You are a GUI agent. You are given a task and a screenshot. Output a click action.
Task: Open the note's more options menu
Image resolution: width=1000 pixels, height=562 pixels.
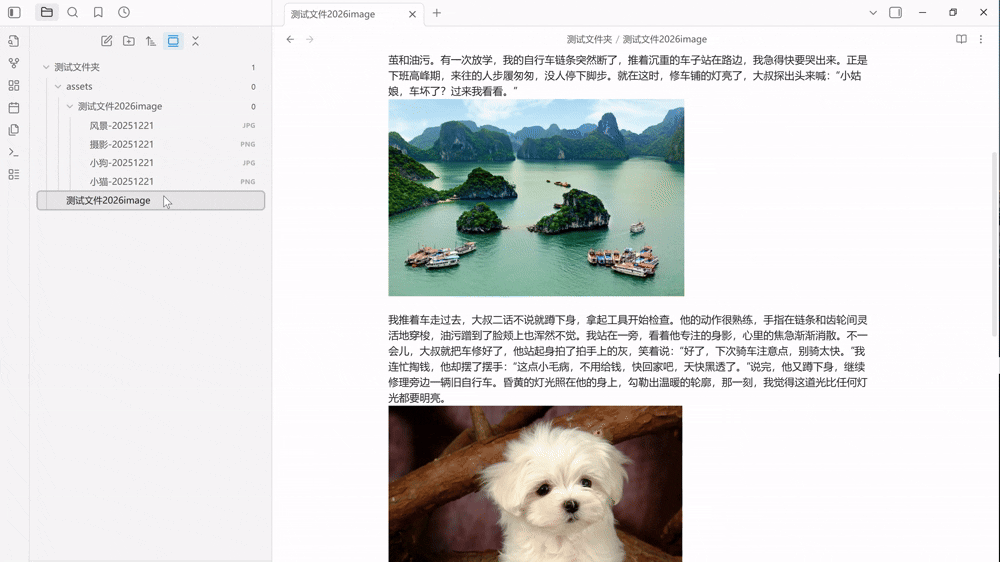pos(981,39)
